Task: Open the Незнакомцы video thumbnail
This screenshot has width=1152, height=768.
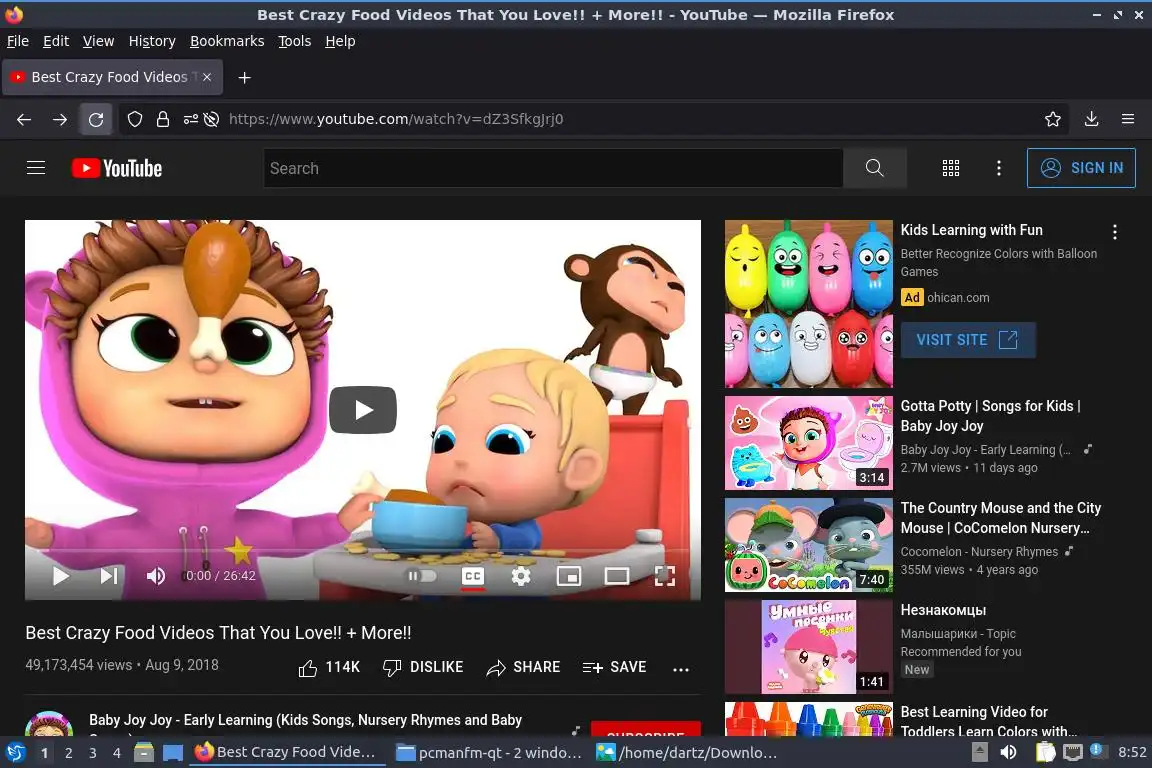Action: tap(809, 647)
